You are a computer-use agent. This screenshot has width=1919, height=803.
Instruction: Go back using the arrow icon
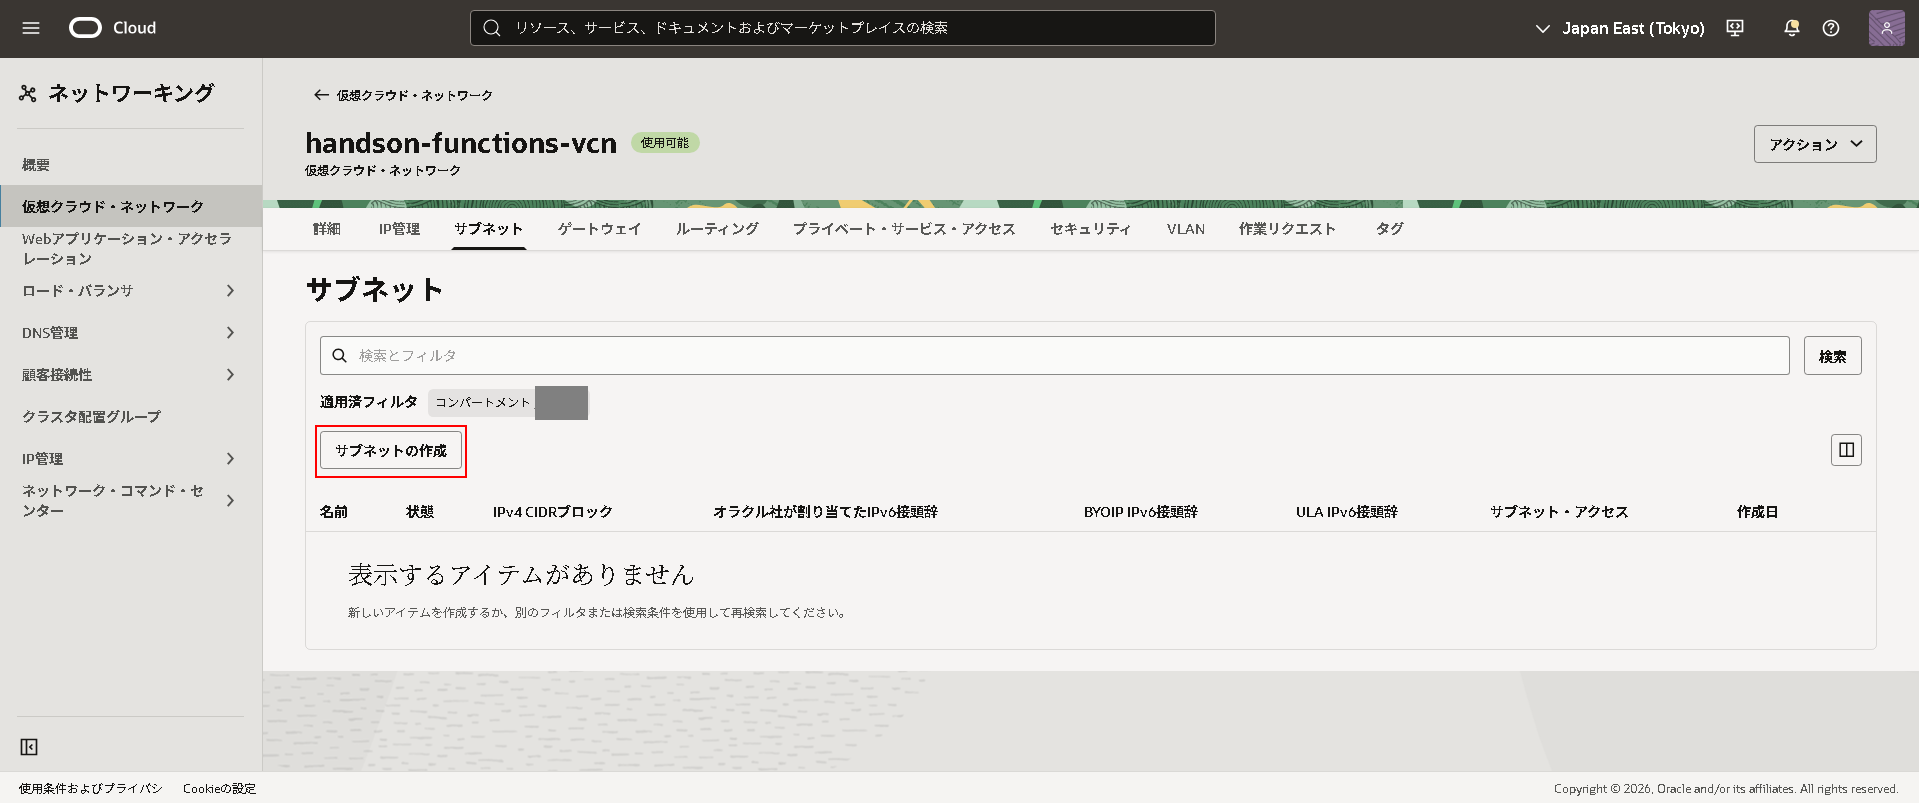pos(321,95)
